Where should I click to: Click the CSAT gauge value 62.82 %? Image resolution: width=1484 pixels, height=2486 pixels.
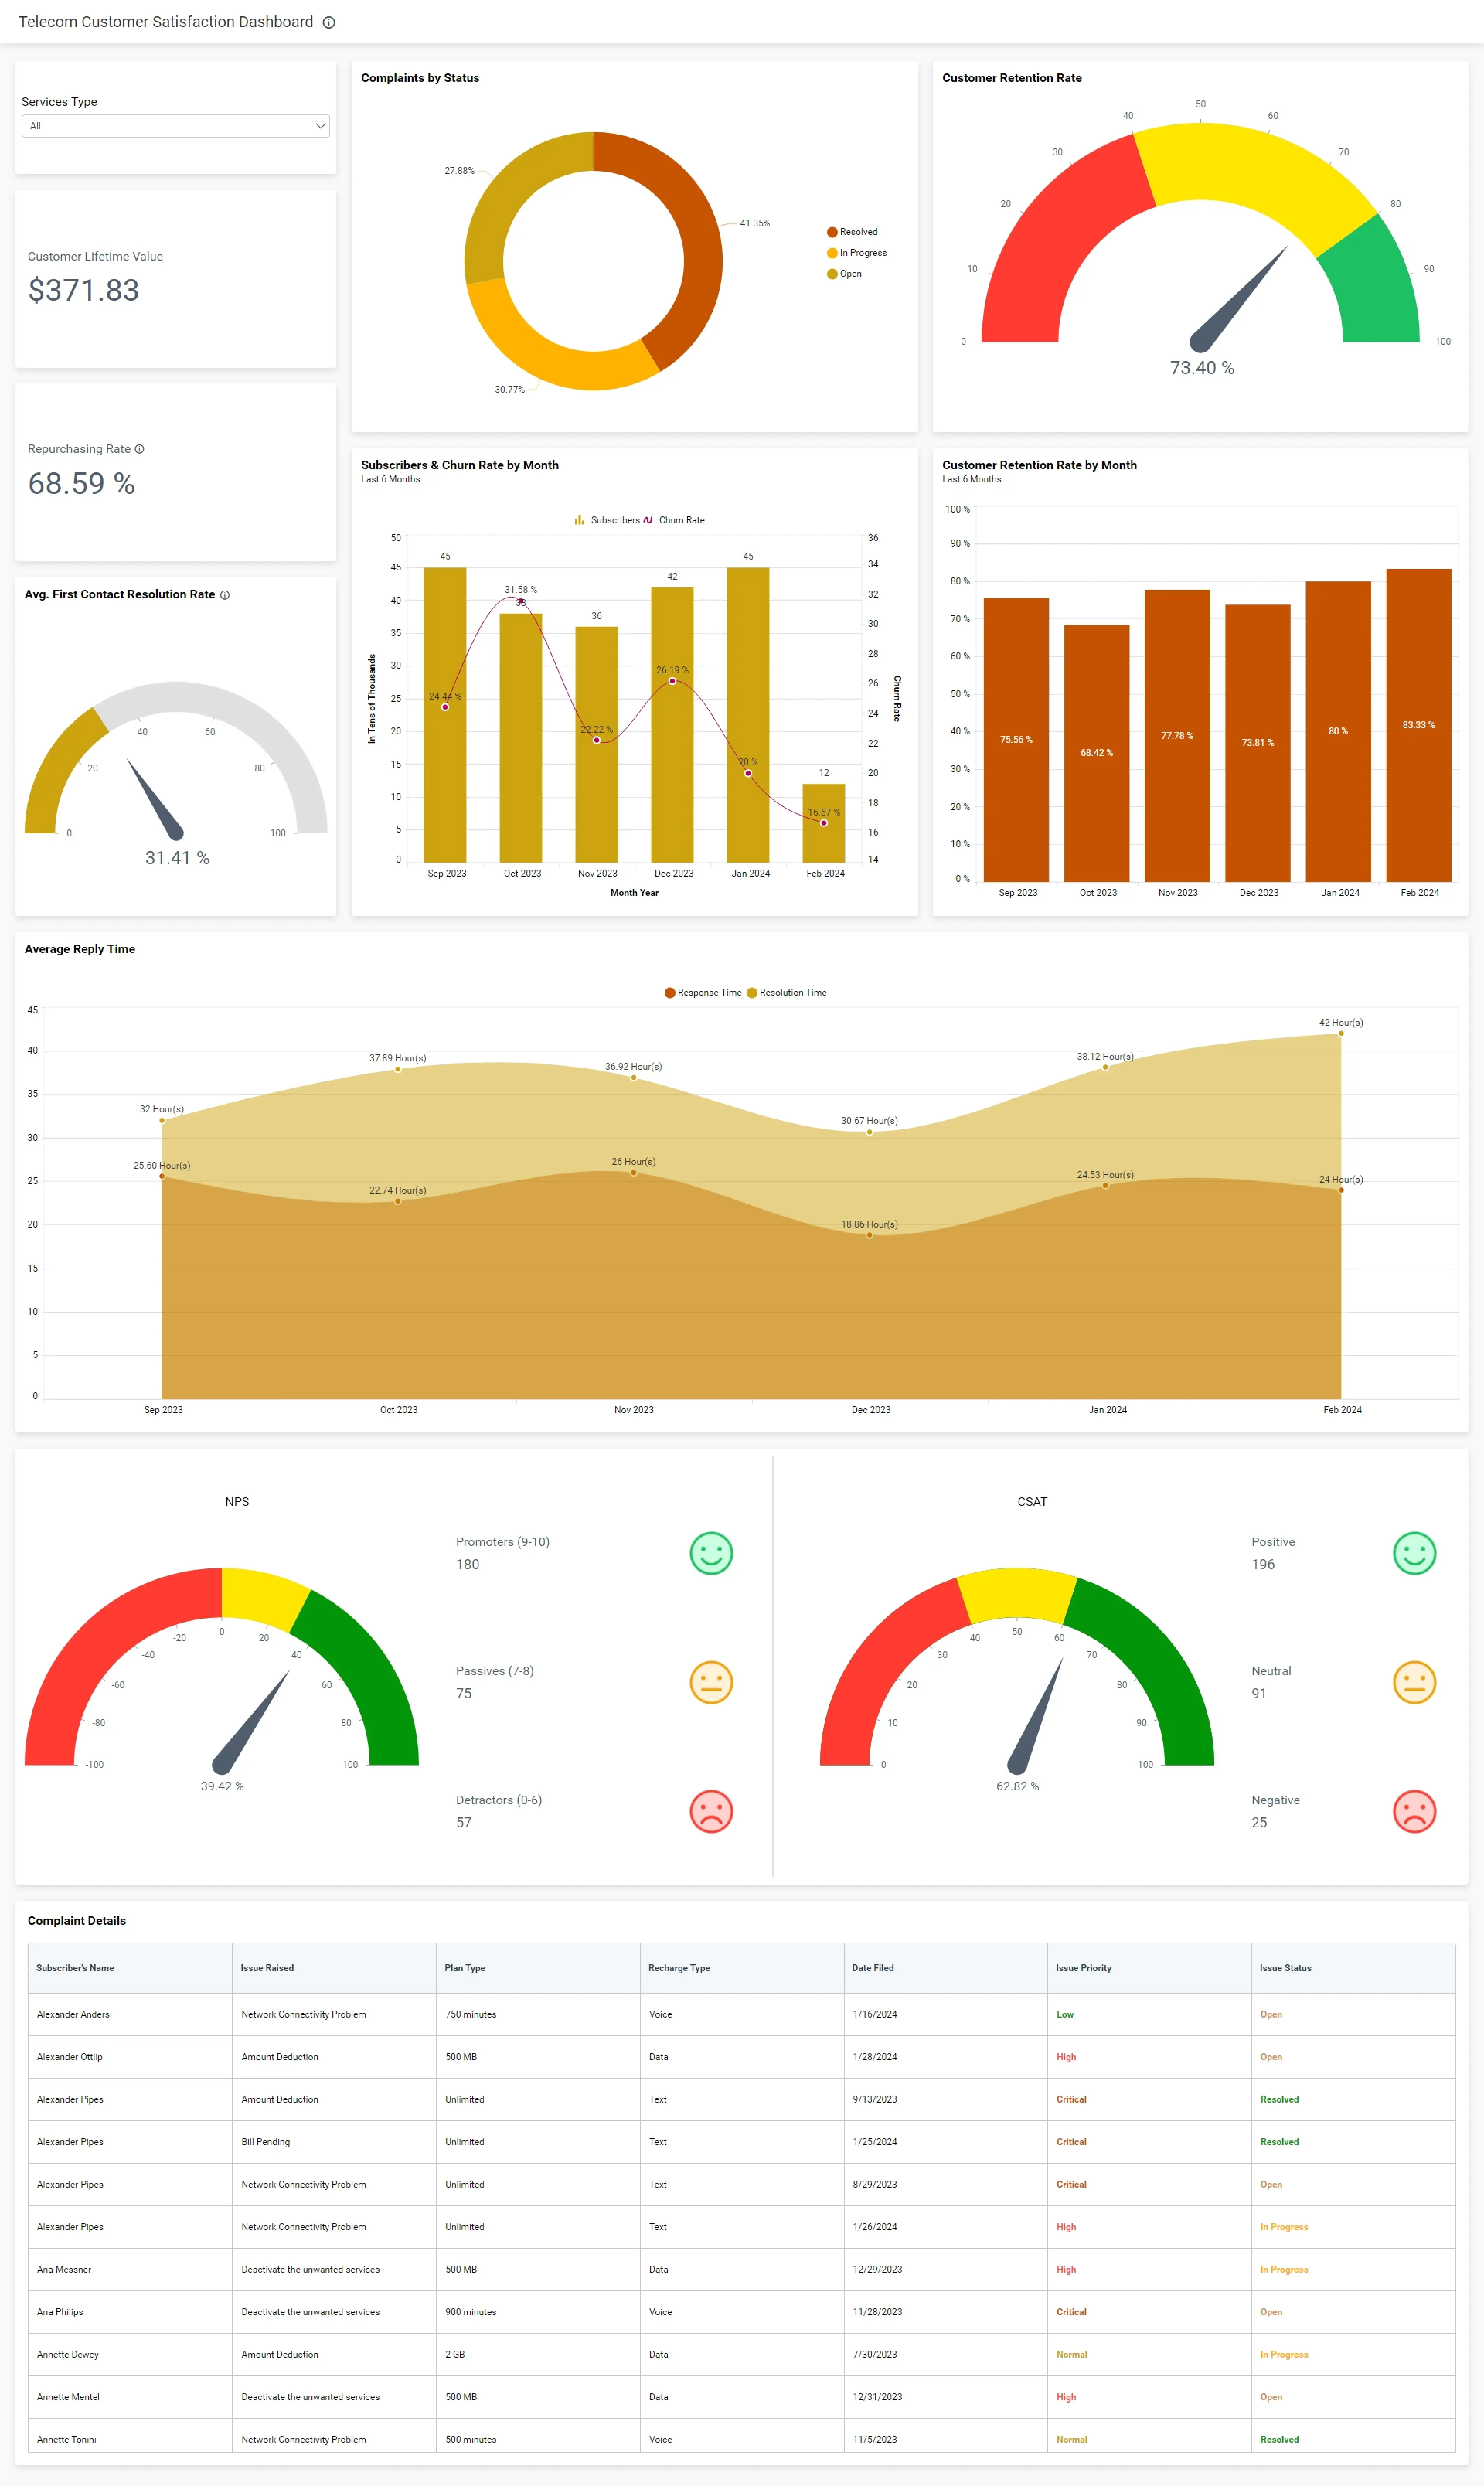click(1017, 1786)
